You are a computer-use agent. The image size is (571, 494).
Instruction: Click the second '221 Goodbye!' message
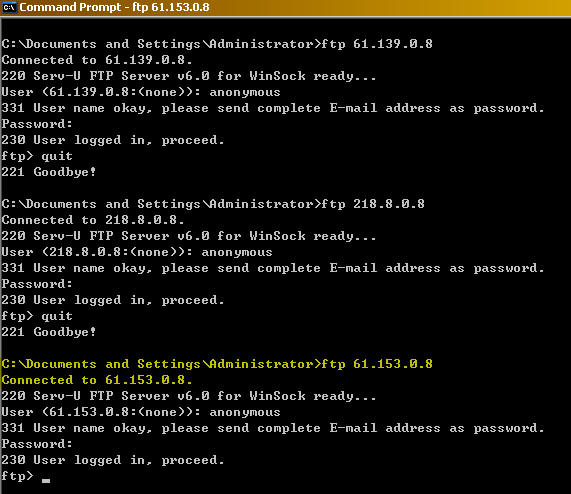pyautogui.click(x=49, y=332)
